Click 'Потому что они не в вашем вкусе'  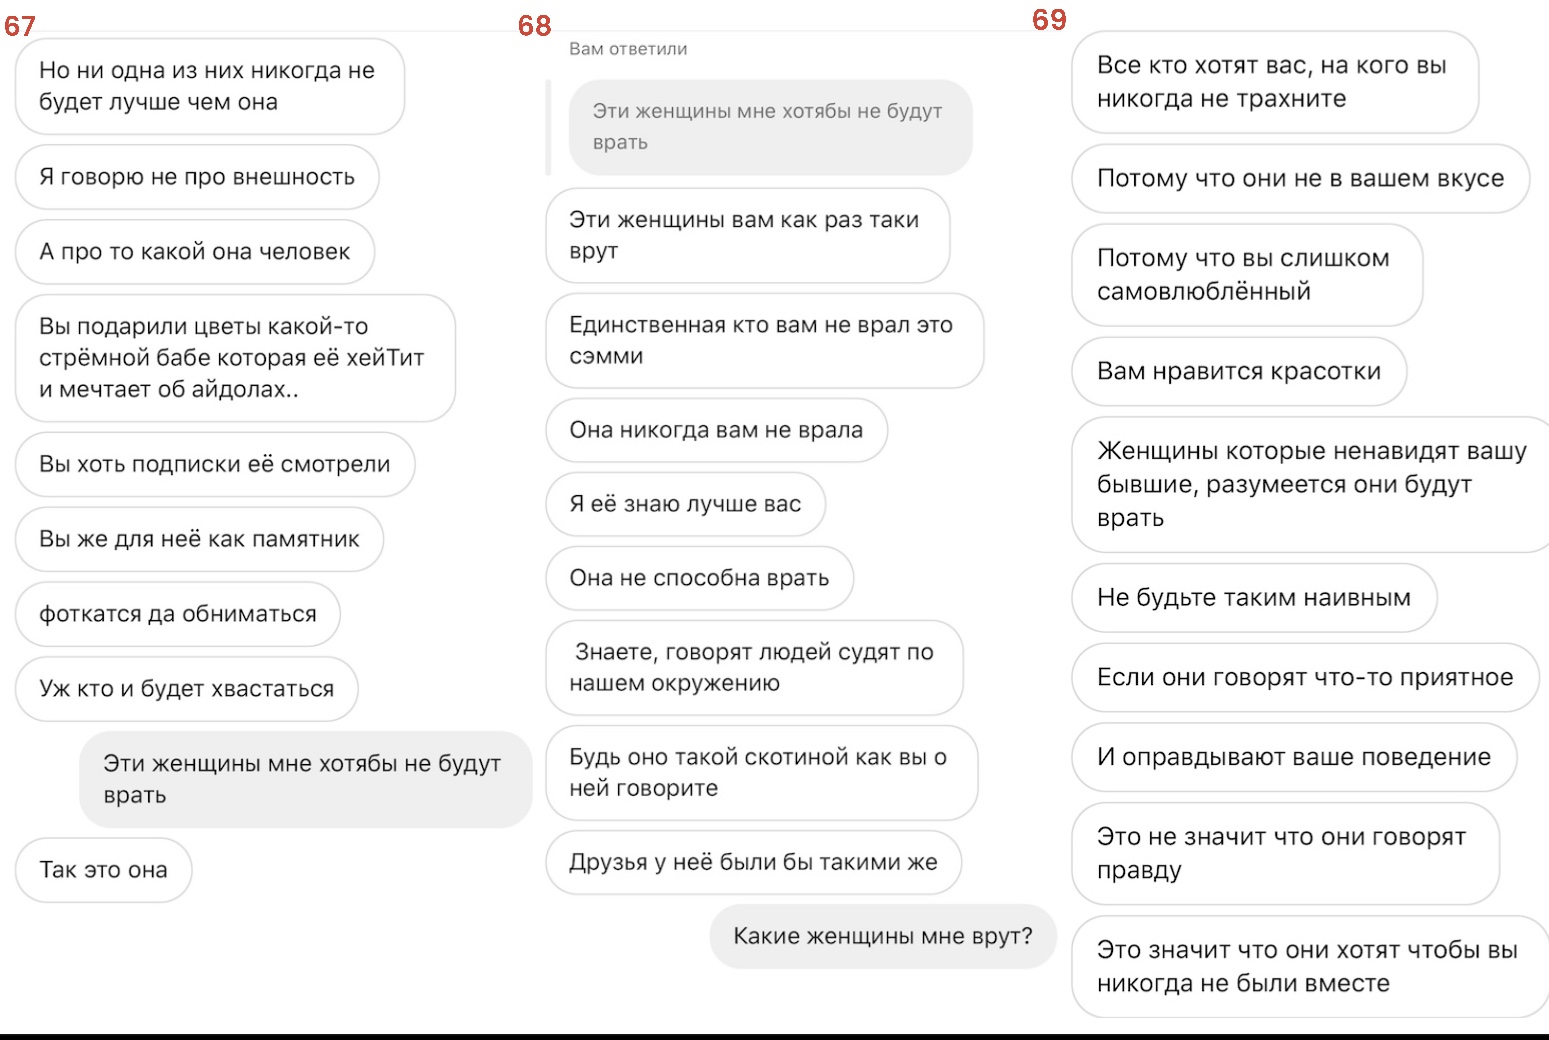tap(1300, 179)
